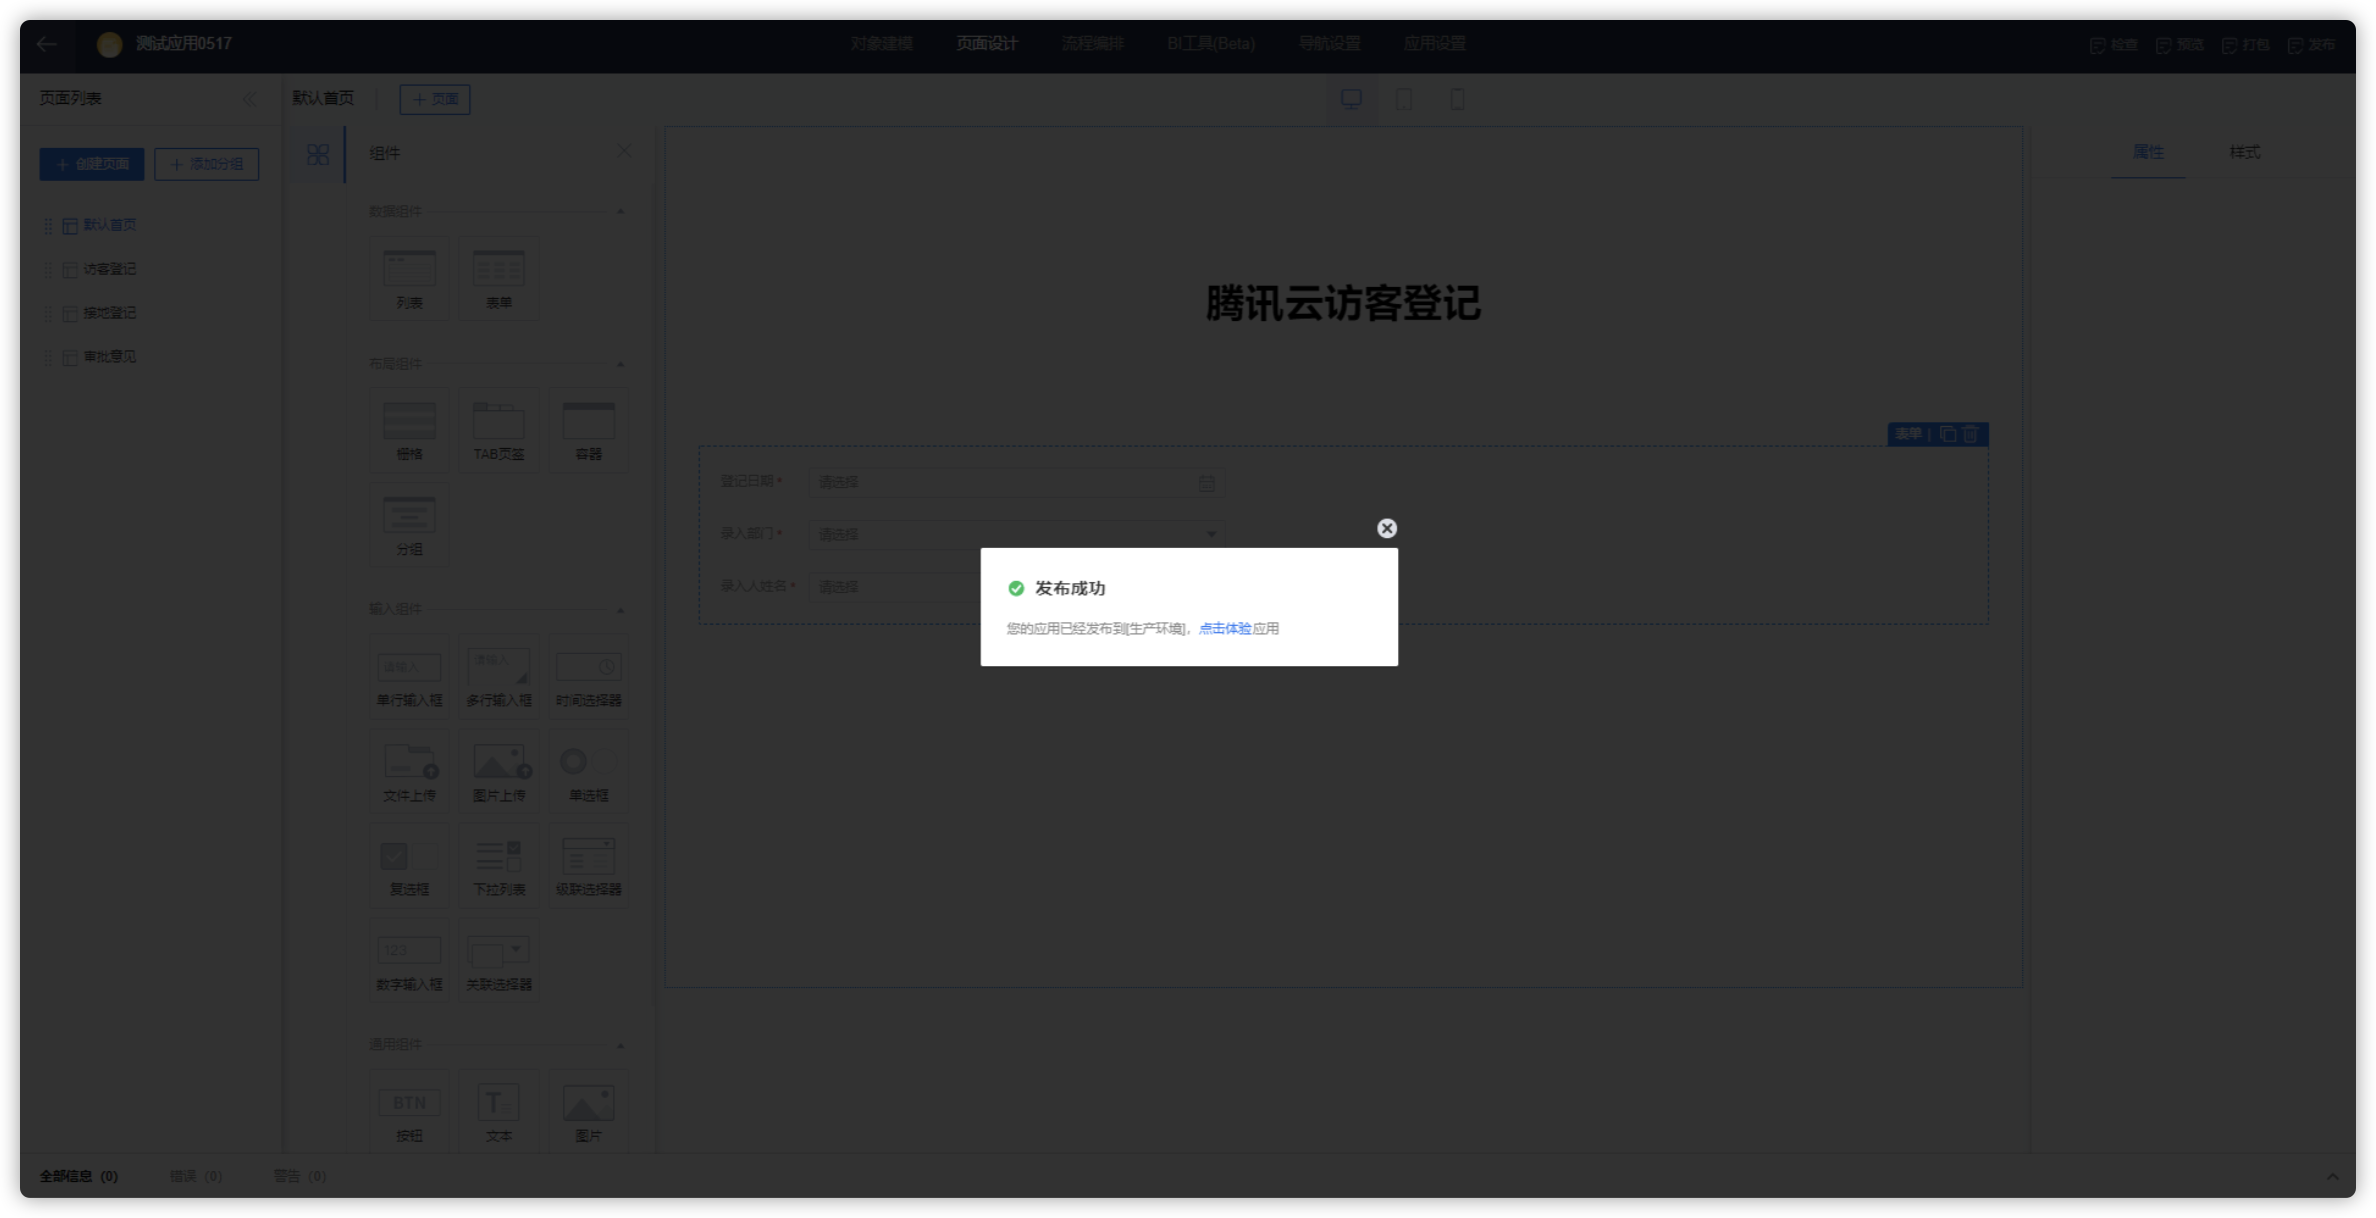Pick the 文本 component
Screen dimensions: 2376x1218
[x=499, y=1112]
